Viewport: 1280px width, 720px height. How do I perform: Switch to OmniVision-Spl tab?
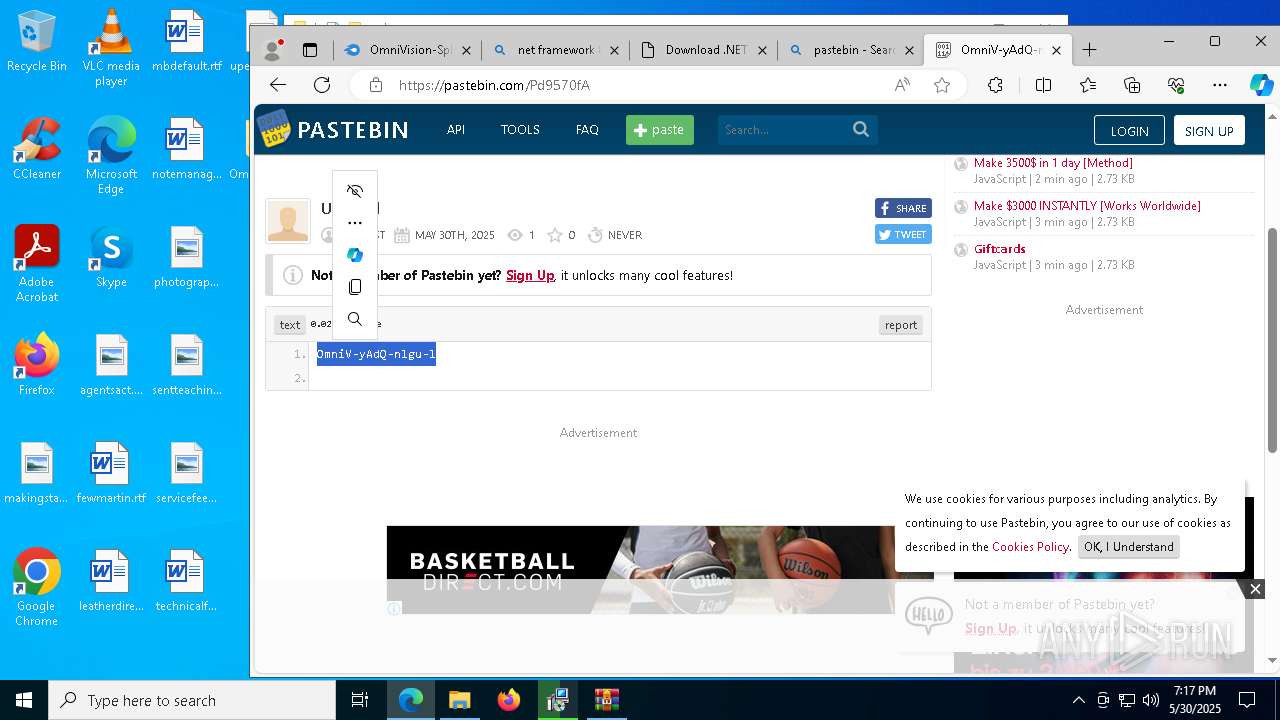click(408, 49)
